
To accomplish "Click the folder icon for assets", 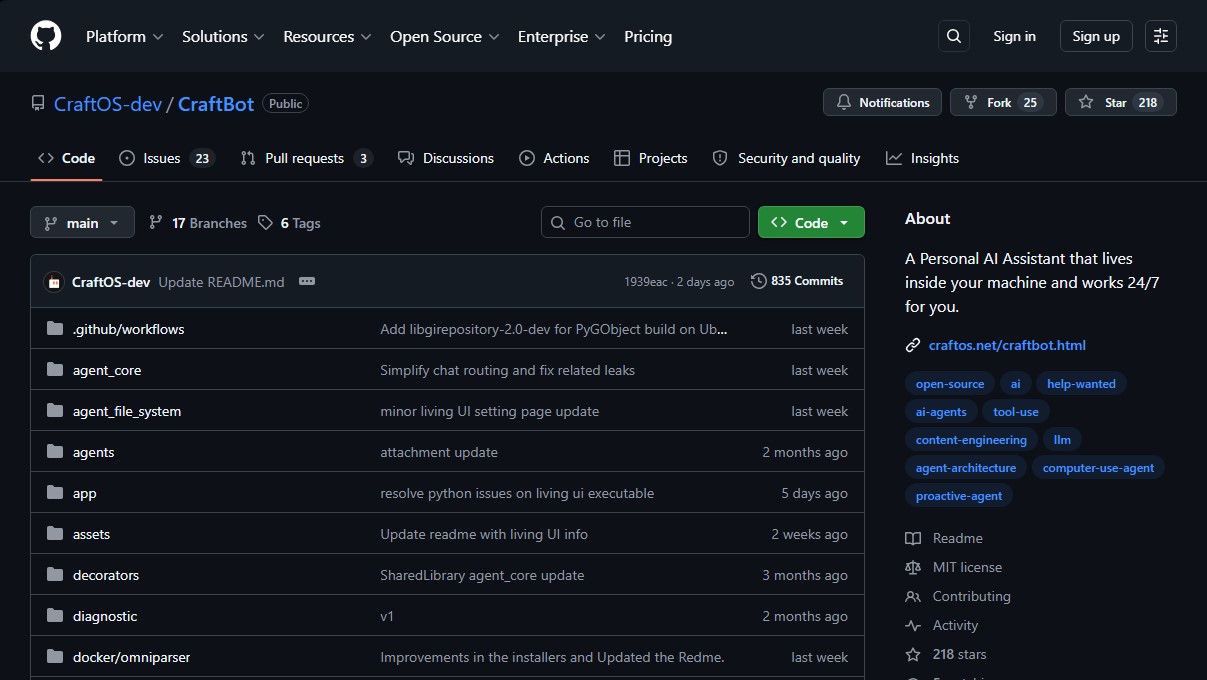I will [x=55, y=534].
